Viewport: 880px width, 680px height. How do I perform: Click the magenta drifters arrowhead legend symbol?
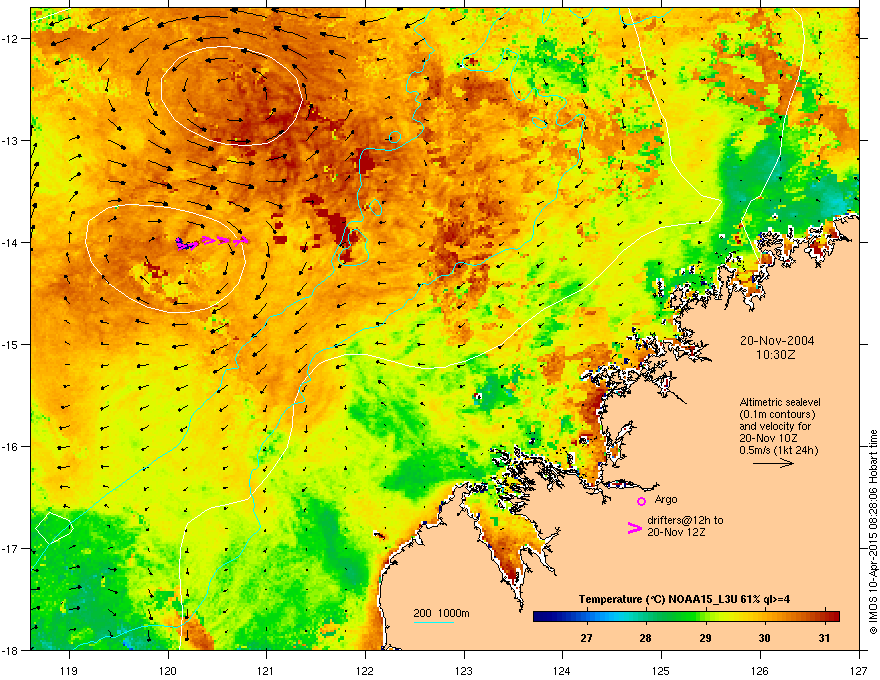634,528
